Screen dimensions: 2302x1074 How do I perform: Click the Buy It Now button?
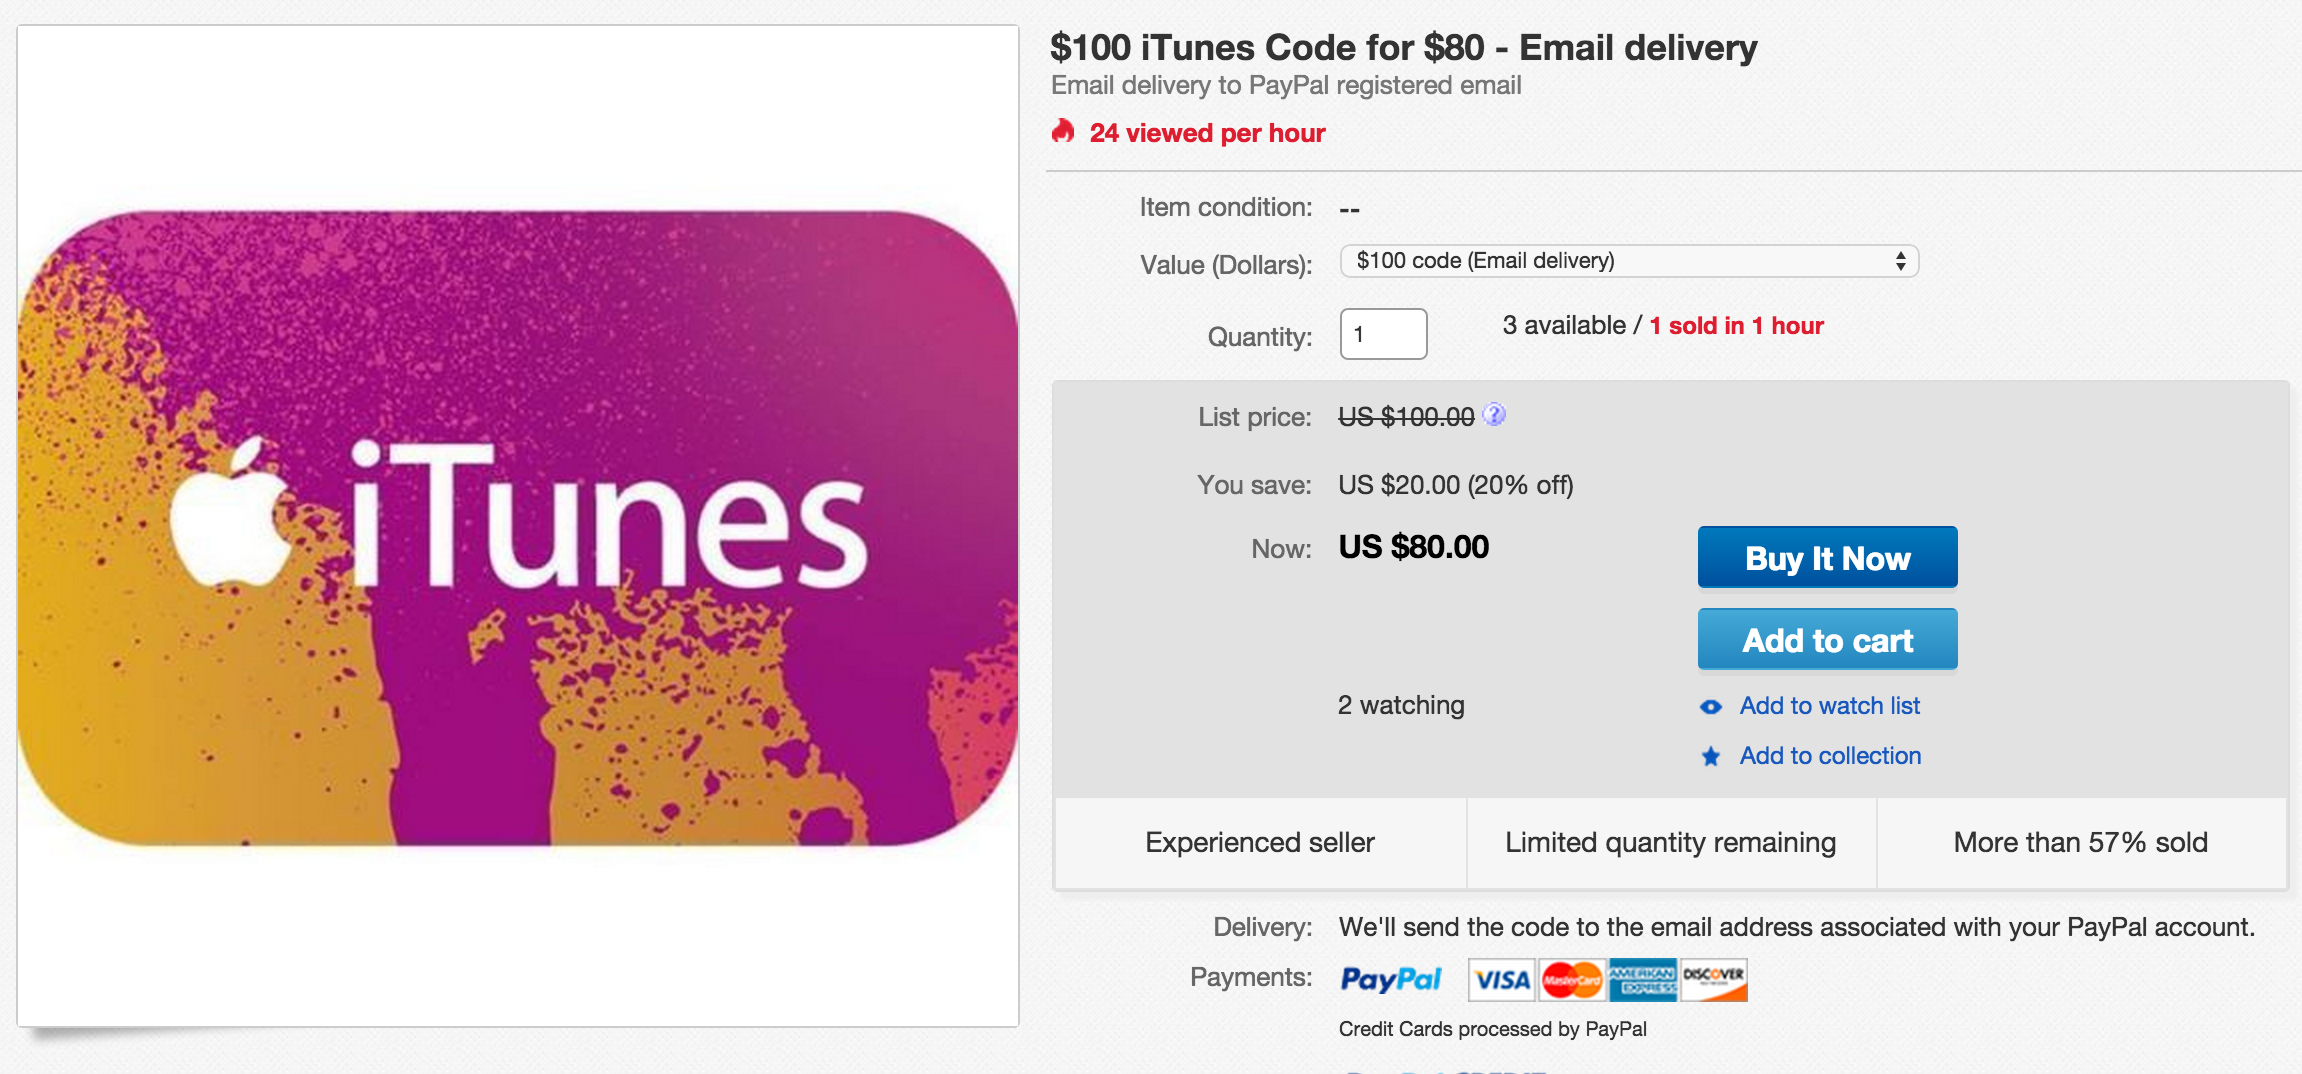coord(1827,558)
